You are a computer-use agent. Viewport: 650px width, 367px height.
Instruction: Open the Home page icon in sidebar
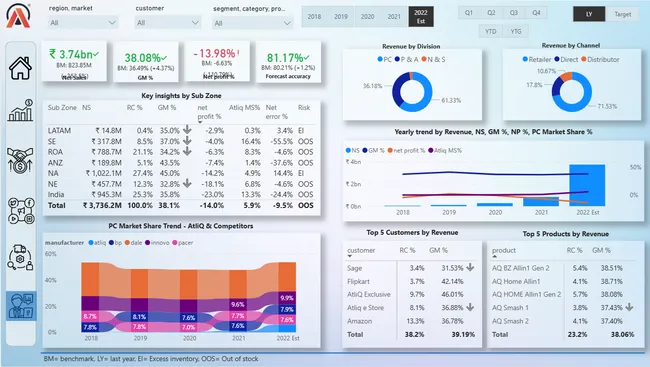tap(20, 68)
